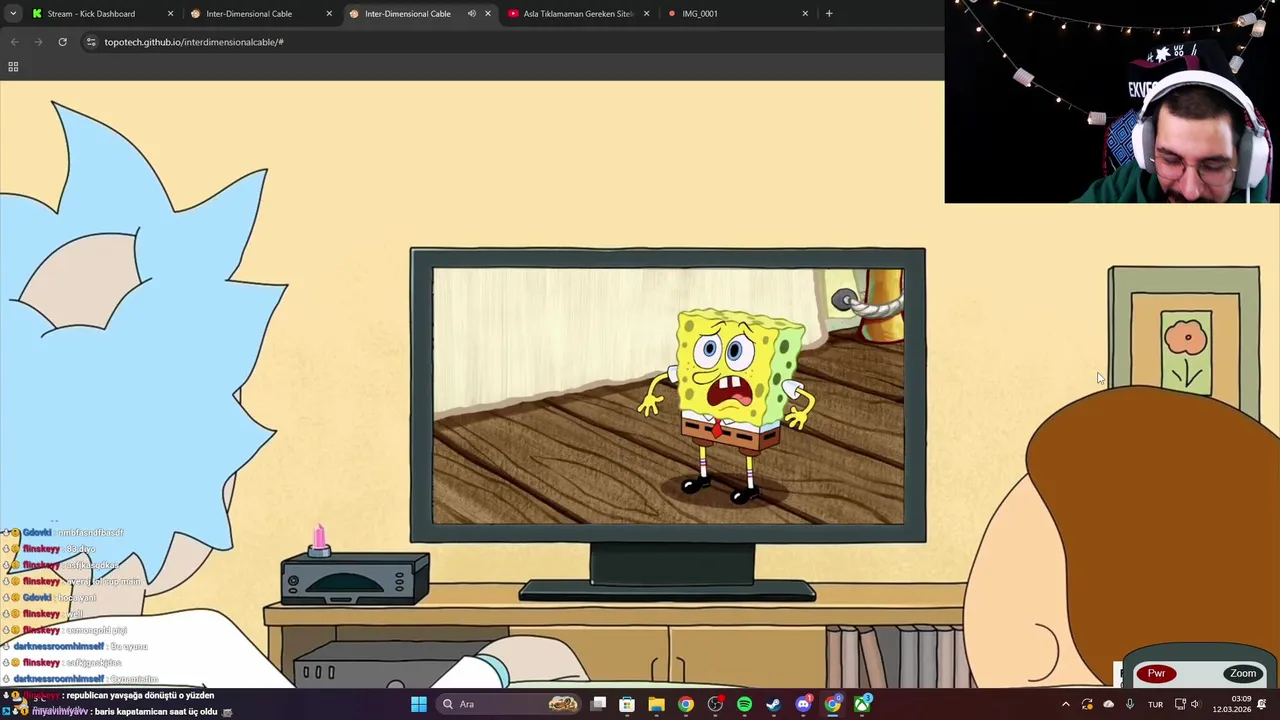The image size is (1280, 720).
Task: Expand the hidden system tray icons chevron
Action: tap(1065, 704)
